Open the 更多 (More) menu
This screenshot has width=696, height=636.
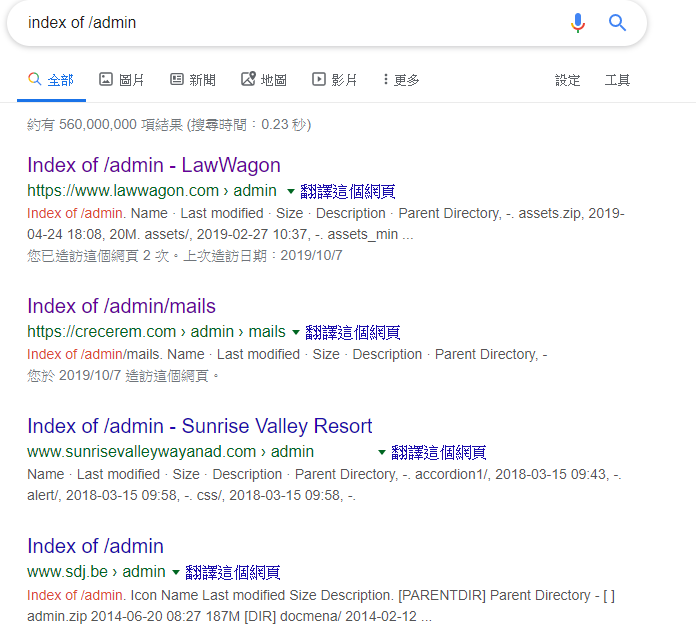(402, 80)
